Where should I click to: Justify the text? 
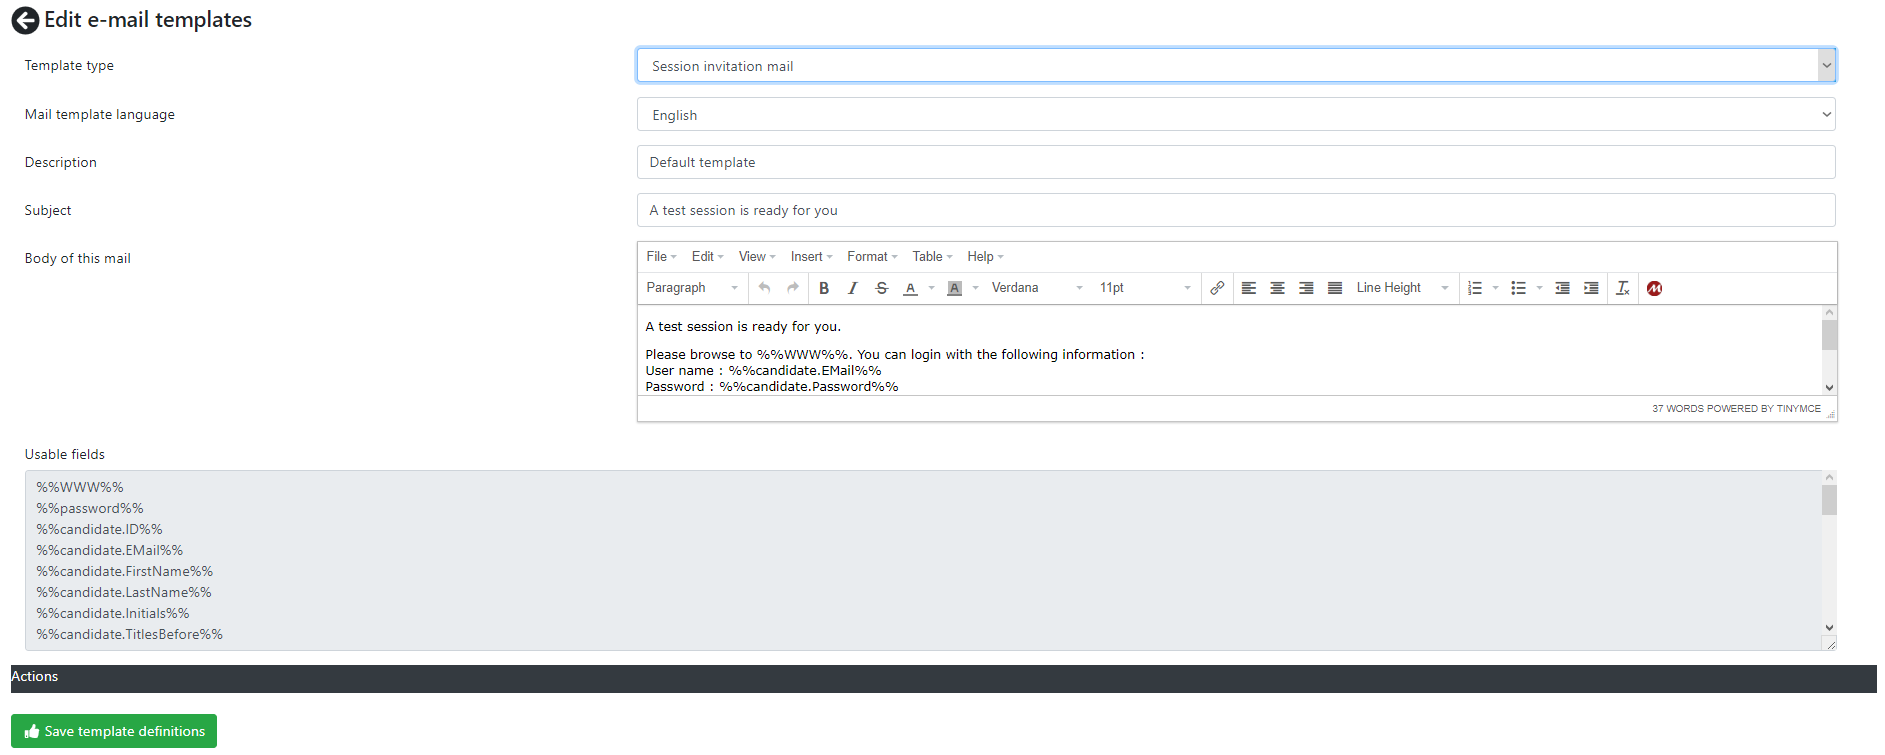click(1335, 288)
